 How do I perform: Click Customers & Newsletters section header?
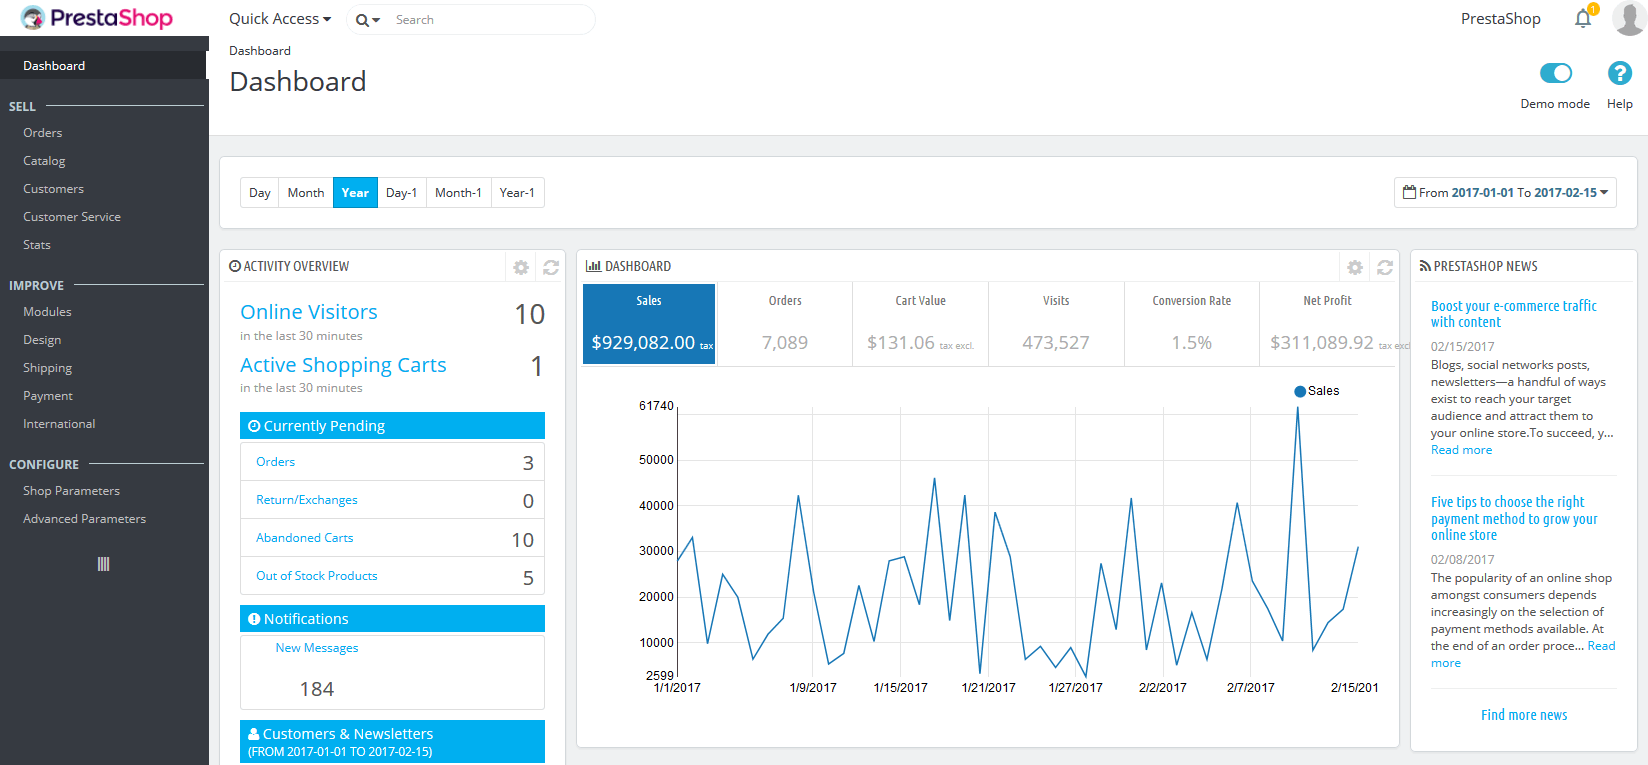click(x=392, y=742)
